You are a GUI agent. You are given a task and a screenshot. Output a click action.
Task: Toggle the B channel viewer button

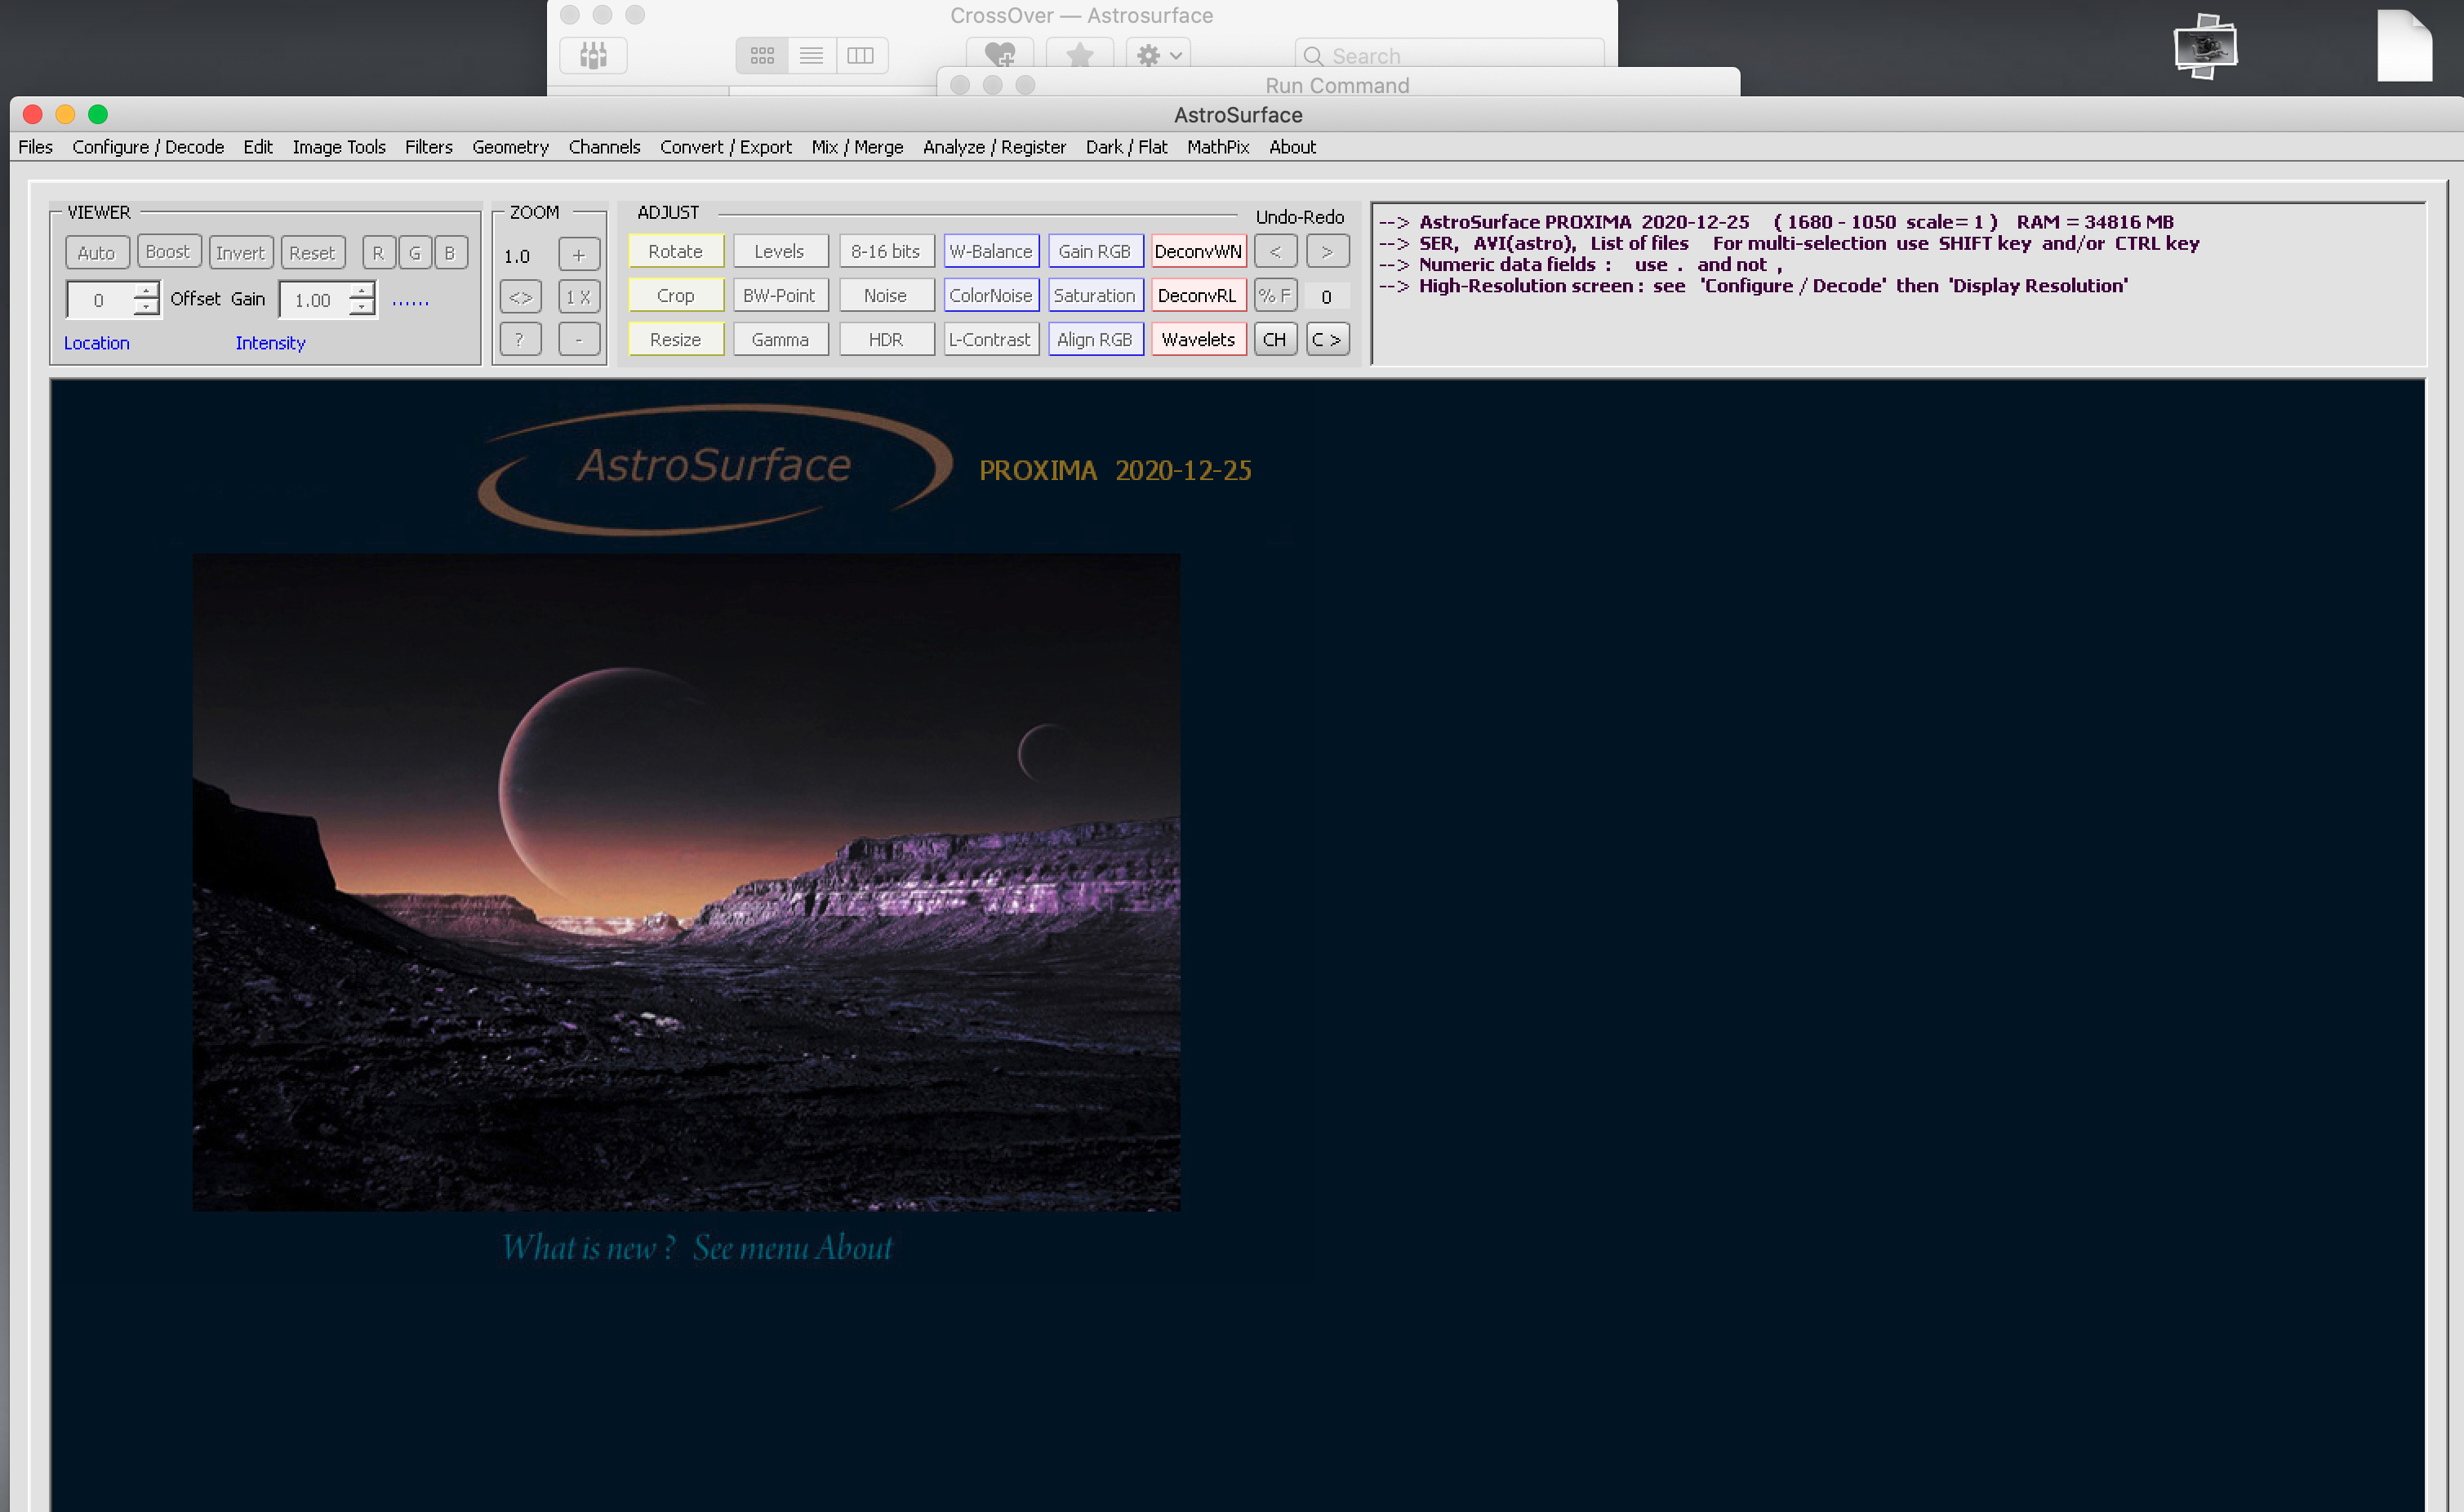tap(450, 253)
